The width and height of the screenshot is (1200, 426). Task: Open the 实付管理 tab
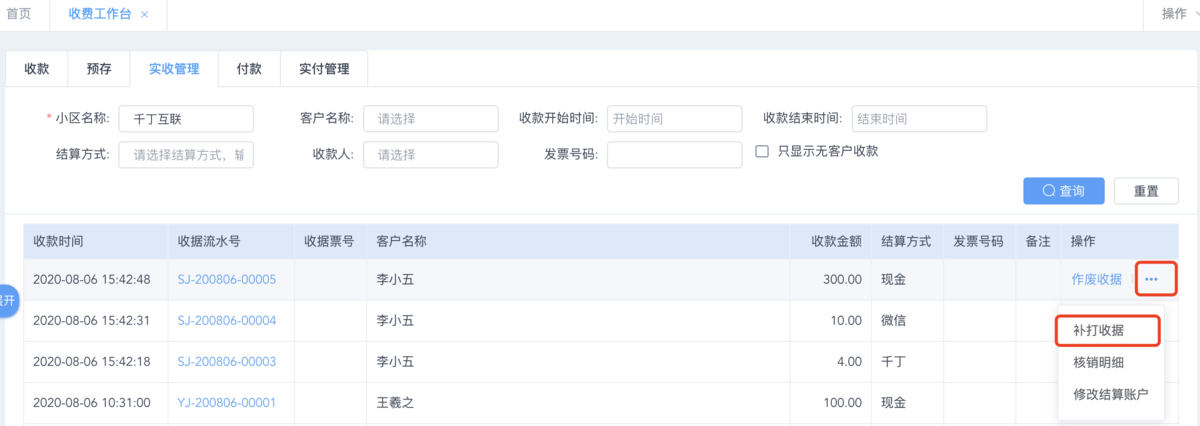coord(324,69)
